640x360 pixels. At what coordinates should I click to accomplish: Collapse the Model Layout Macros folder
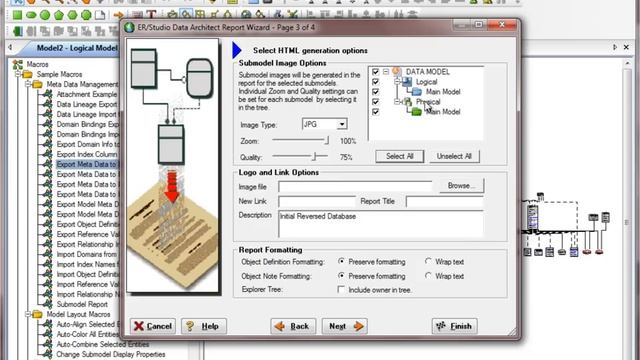click(28, 314)
